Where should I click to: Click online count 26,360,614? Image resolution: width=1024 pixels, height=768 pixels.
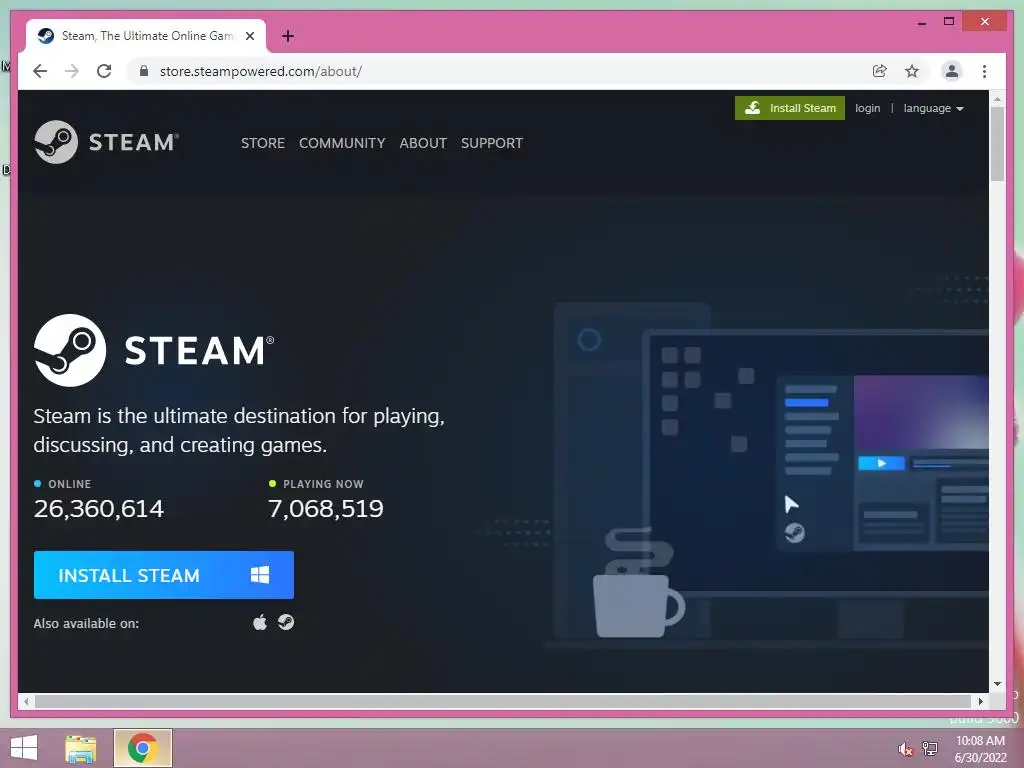tap(99, 508)
